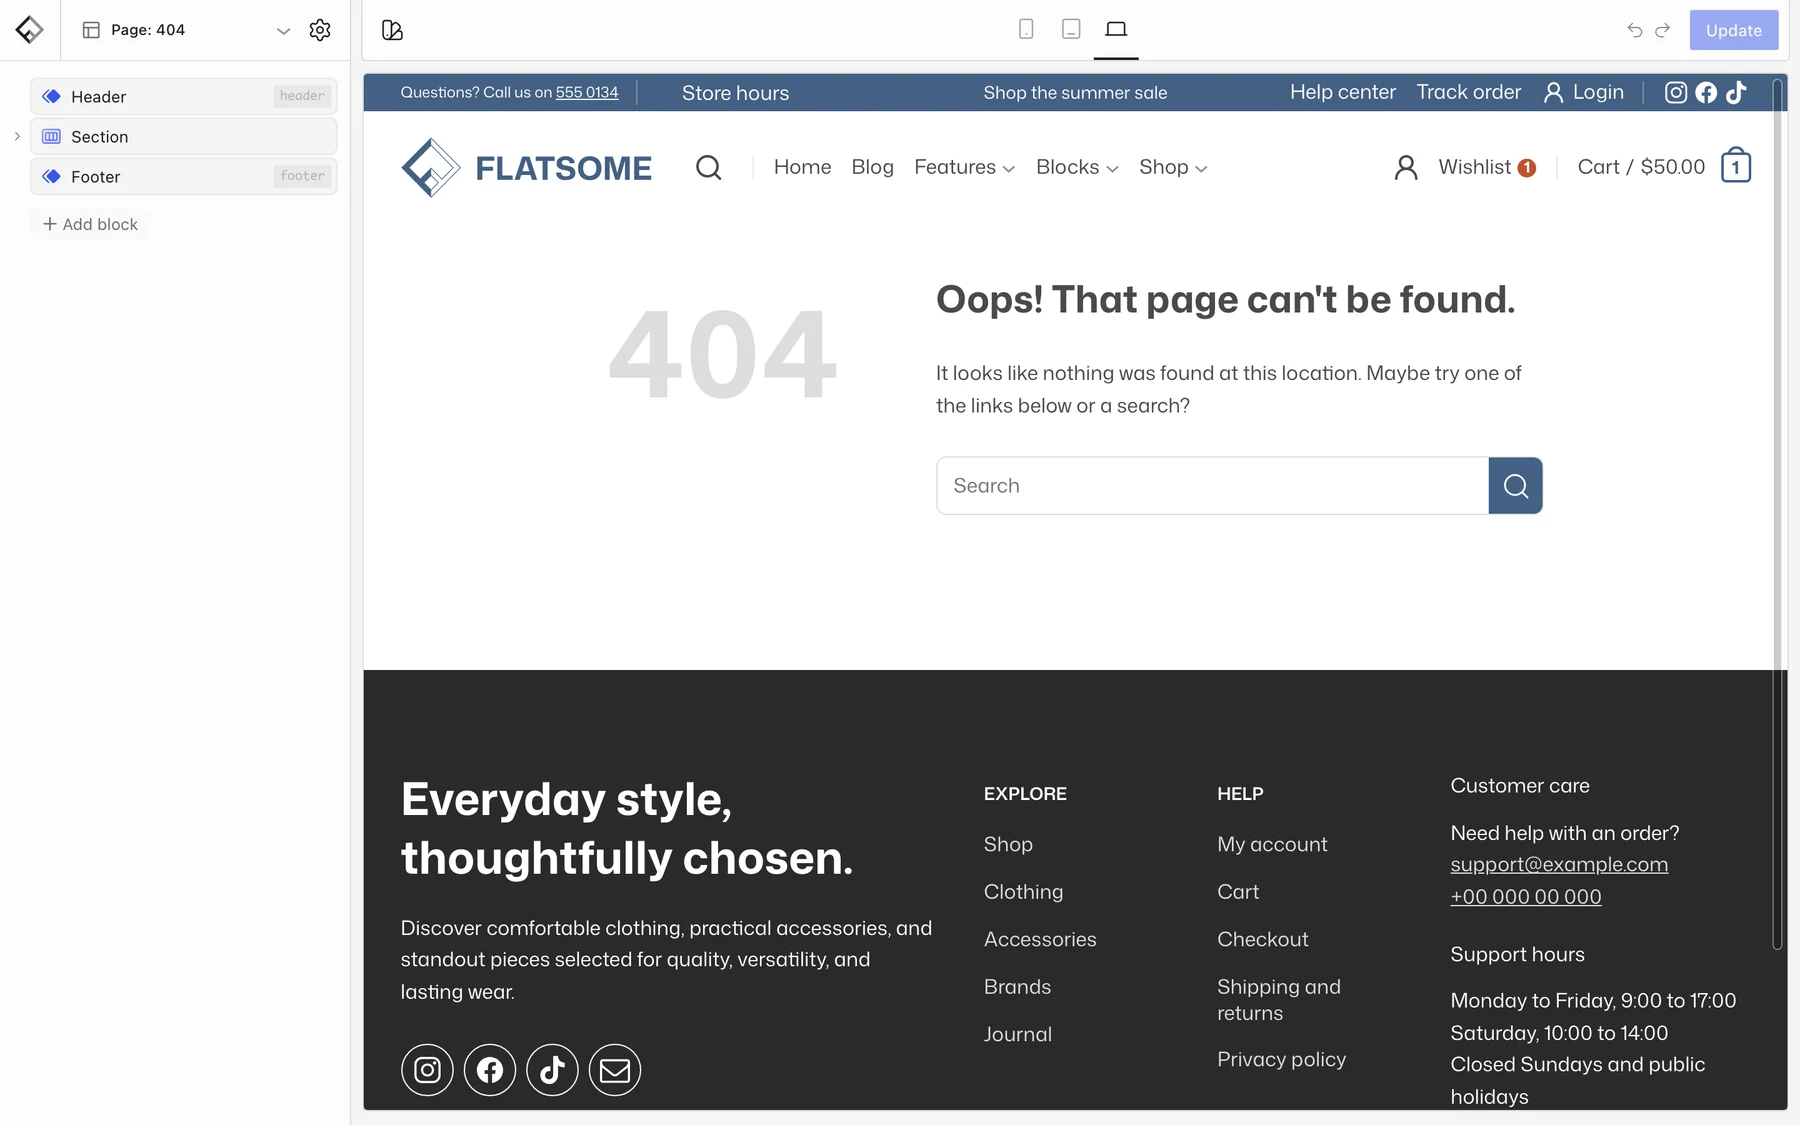Click the Wishlist link

click(1486, 167)
